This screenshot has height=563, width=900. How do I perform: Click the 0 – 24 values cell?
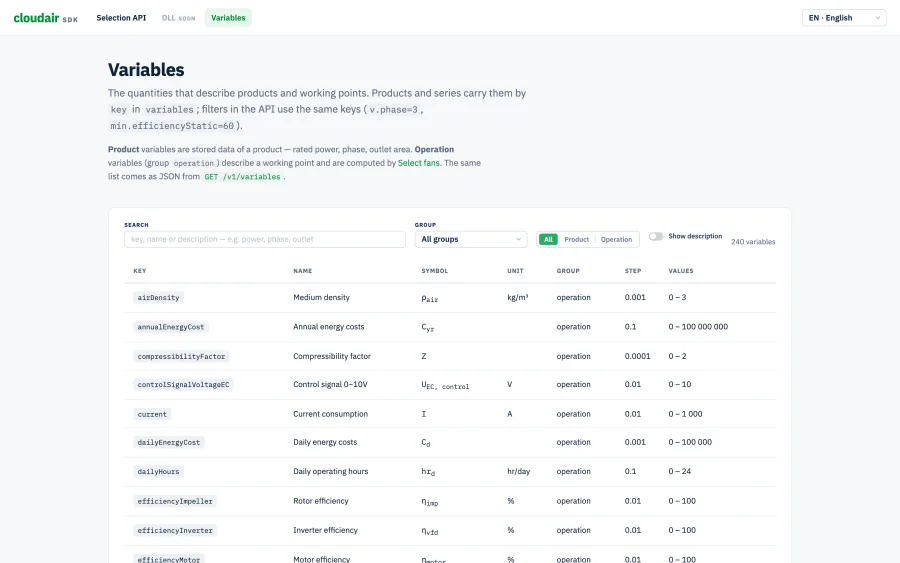pyautogui.click(x=680, y=471)
